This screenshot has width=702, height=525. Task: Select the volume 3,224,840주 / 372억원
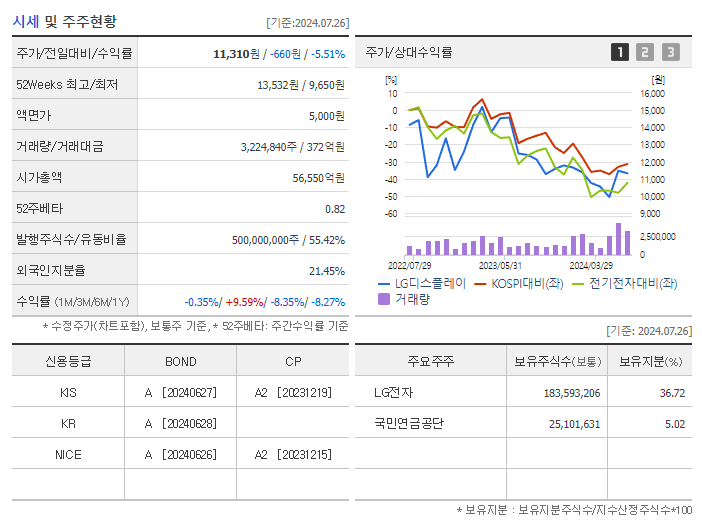(x=292, y=147)
